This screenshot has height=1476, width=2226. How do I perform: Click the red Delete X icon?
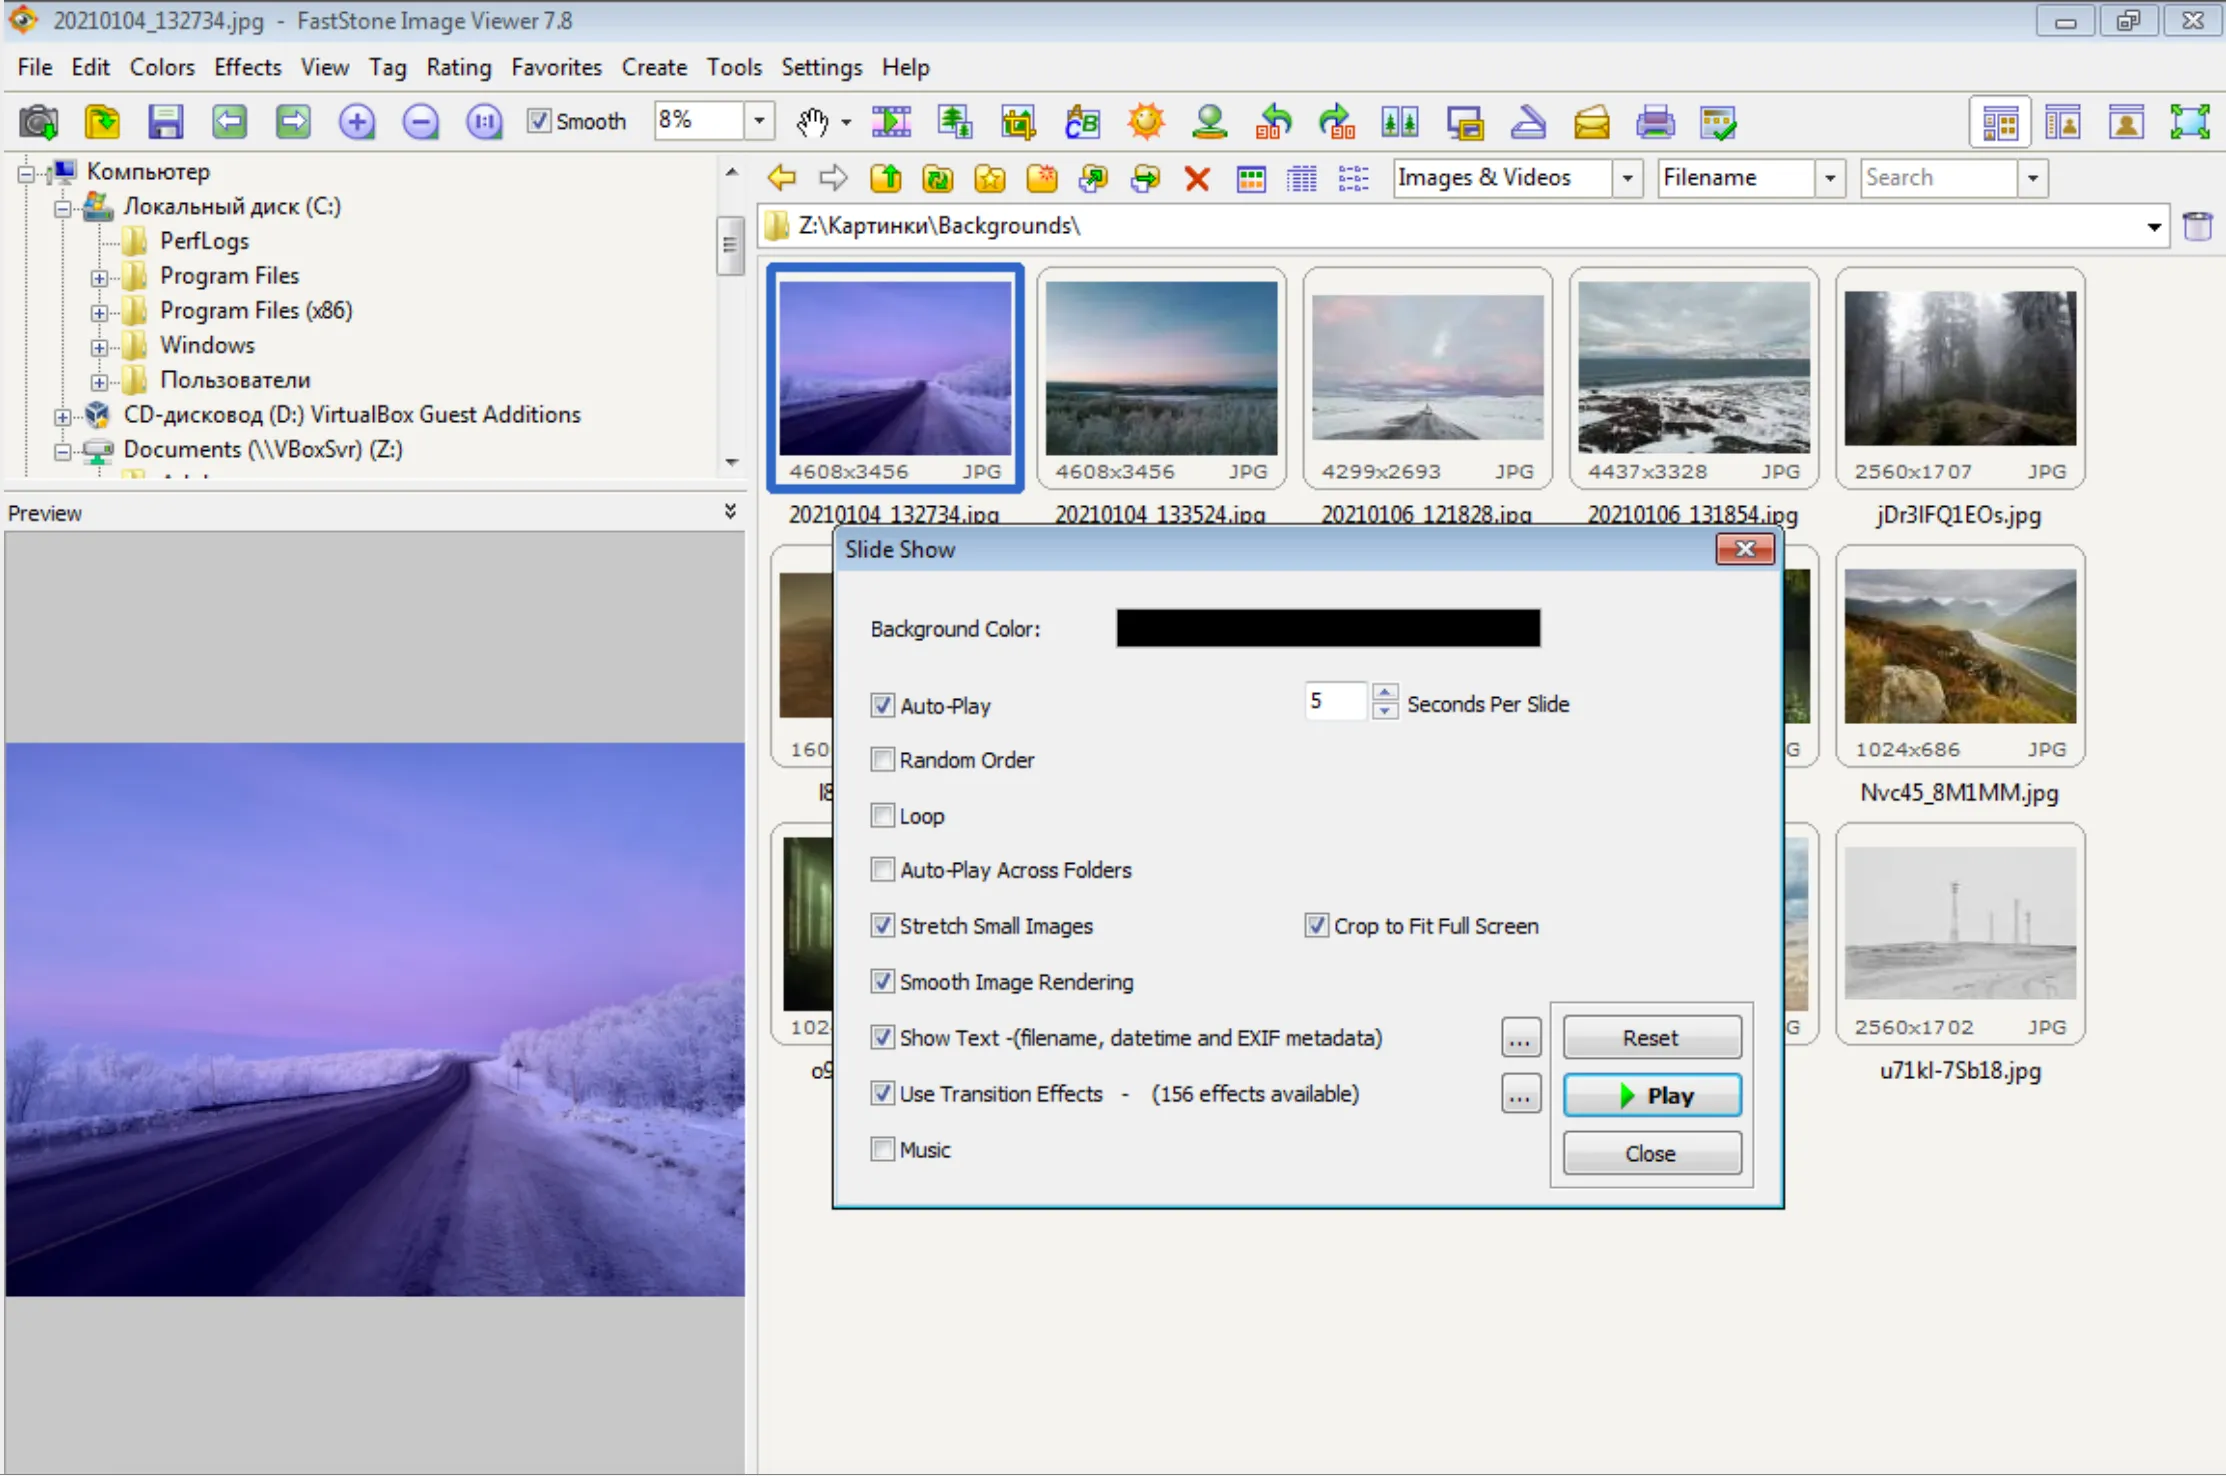1197,179
